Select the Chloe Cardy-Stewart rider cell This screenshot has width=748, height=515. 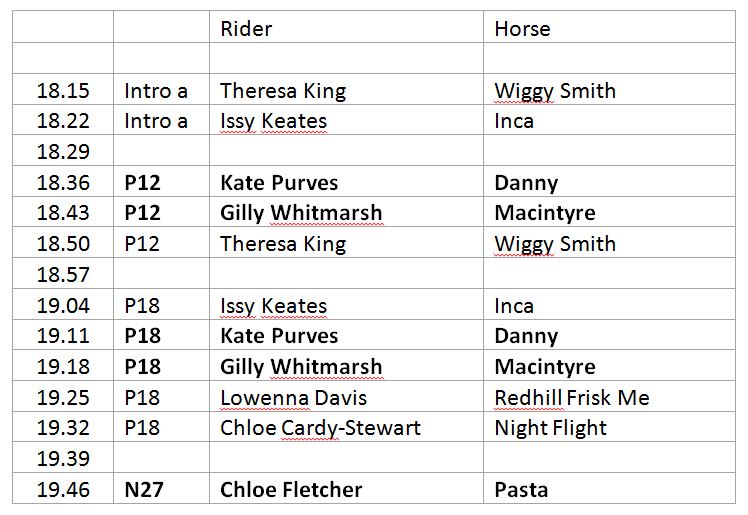click(320, 428)
